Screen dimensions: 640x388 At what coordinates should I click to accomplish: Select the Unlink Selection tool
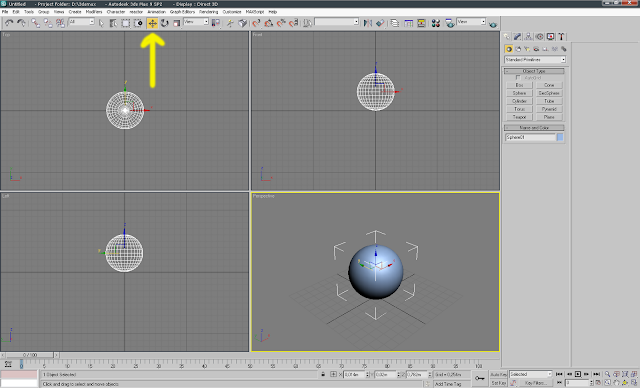pos(48,23)
